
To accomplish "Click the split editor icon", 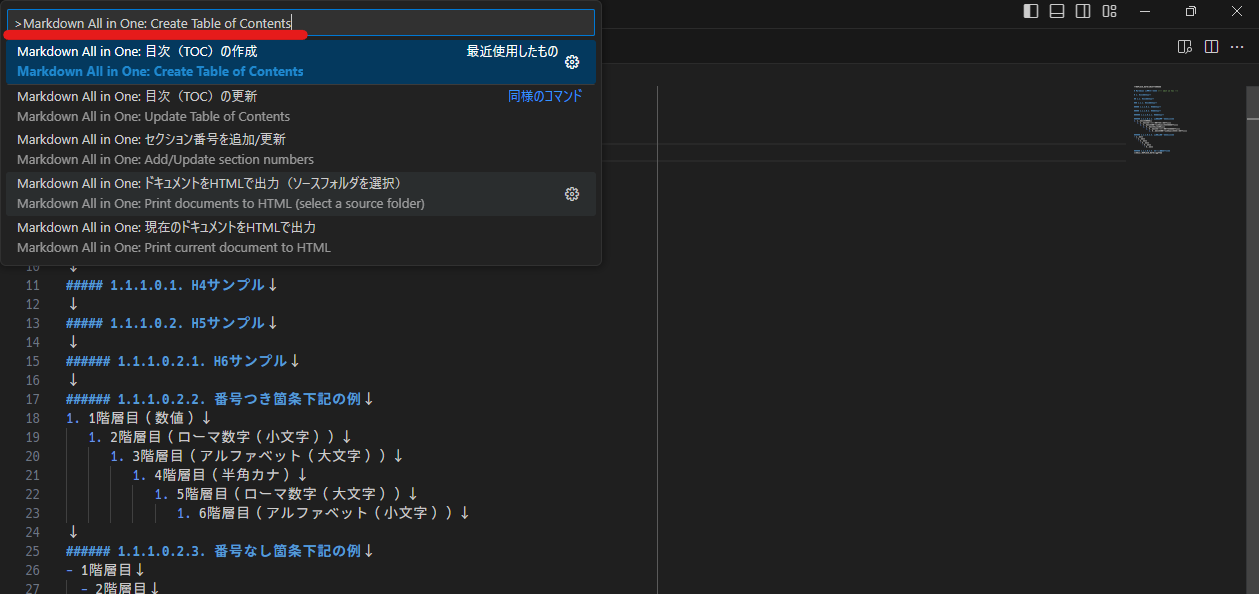I will pyautogui.click(x=1211, y=46).
